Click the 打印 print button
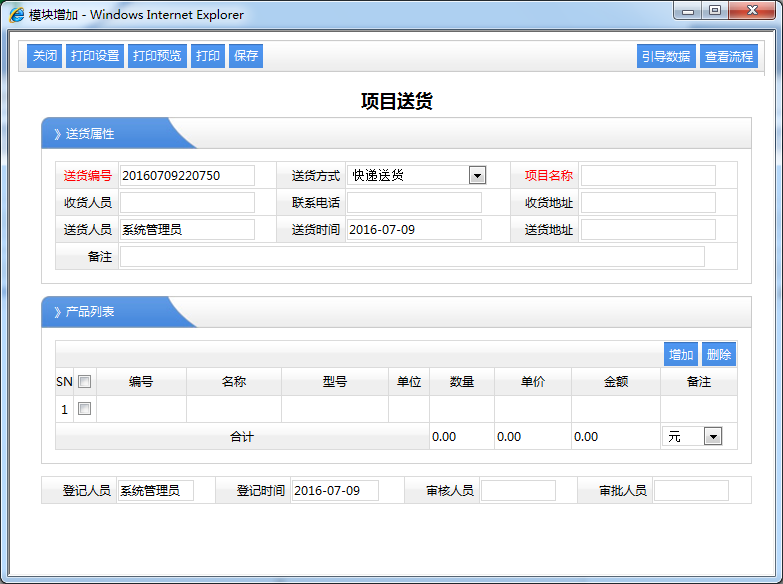 tap(208, 56)
